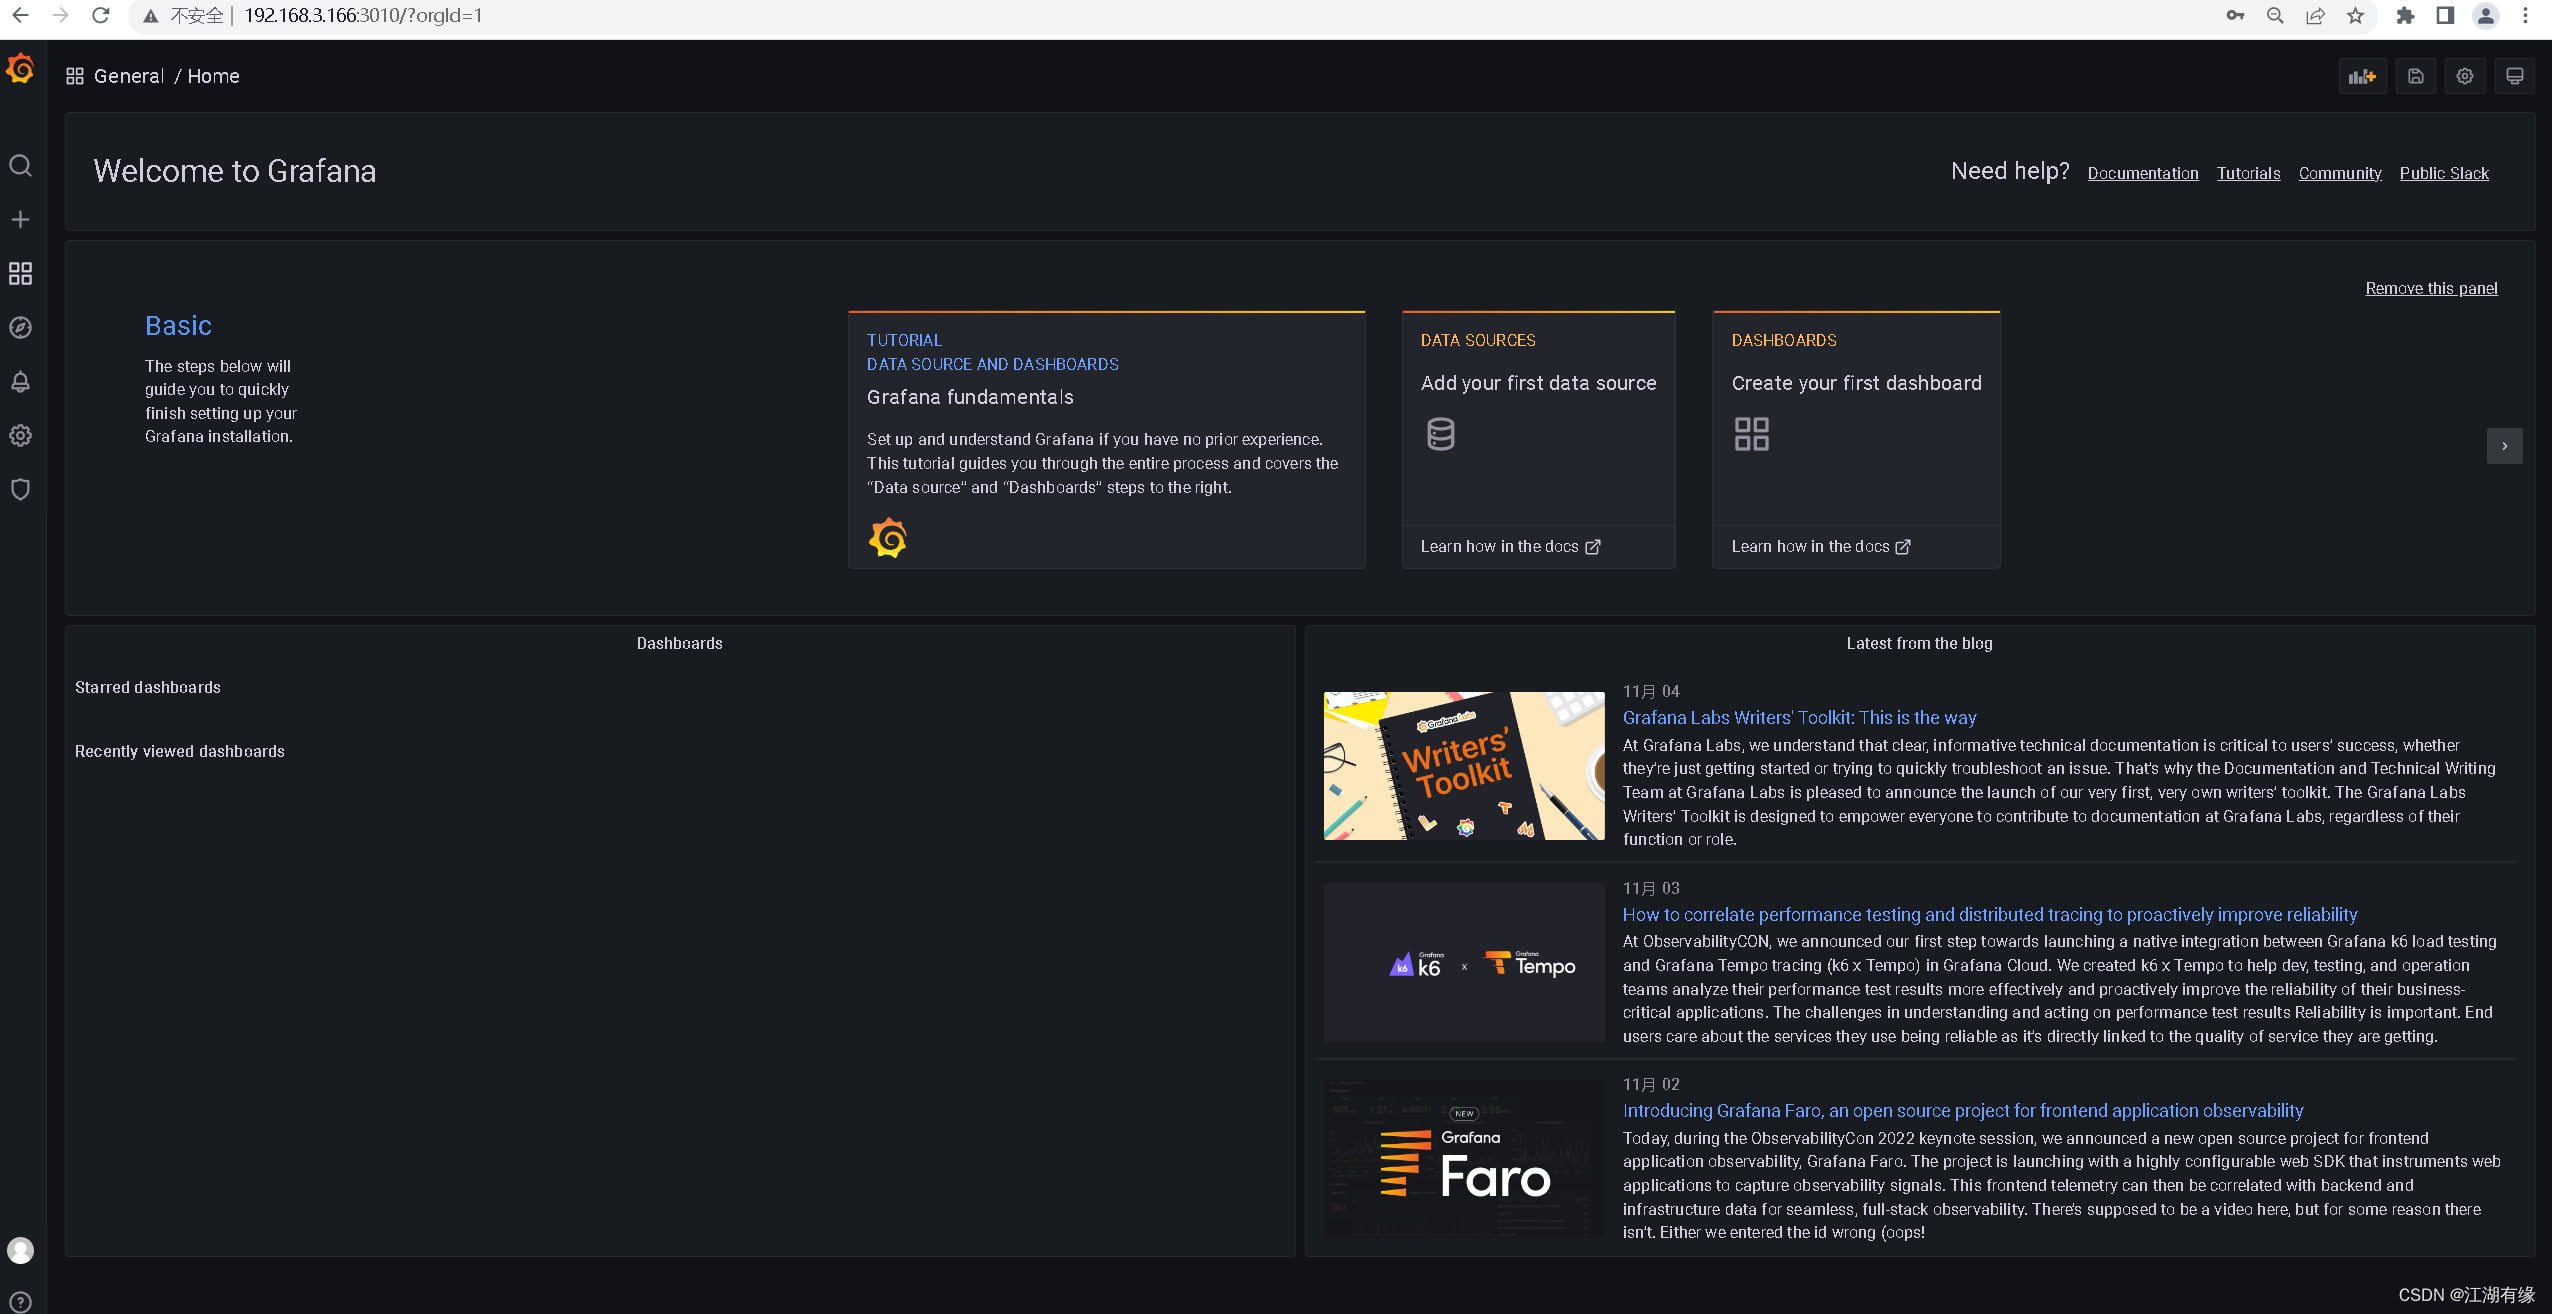Viewport: 2552px width, 1314px height.
Task: Click the Basic setup heading
Action: click(x=178, y=326)
